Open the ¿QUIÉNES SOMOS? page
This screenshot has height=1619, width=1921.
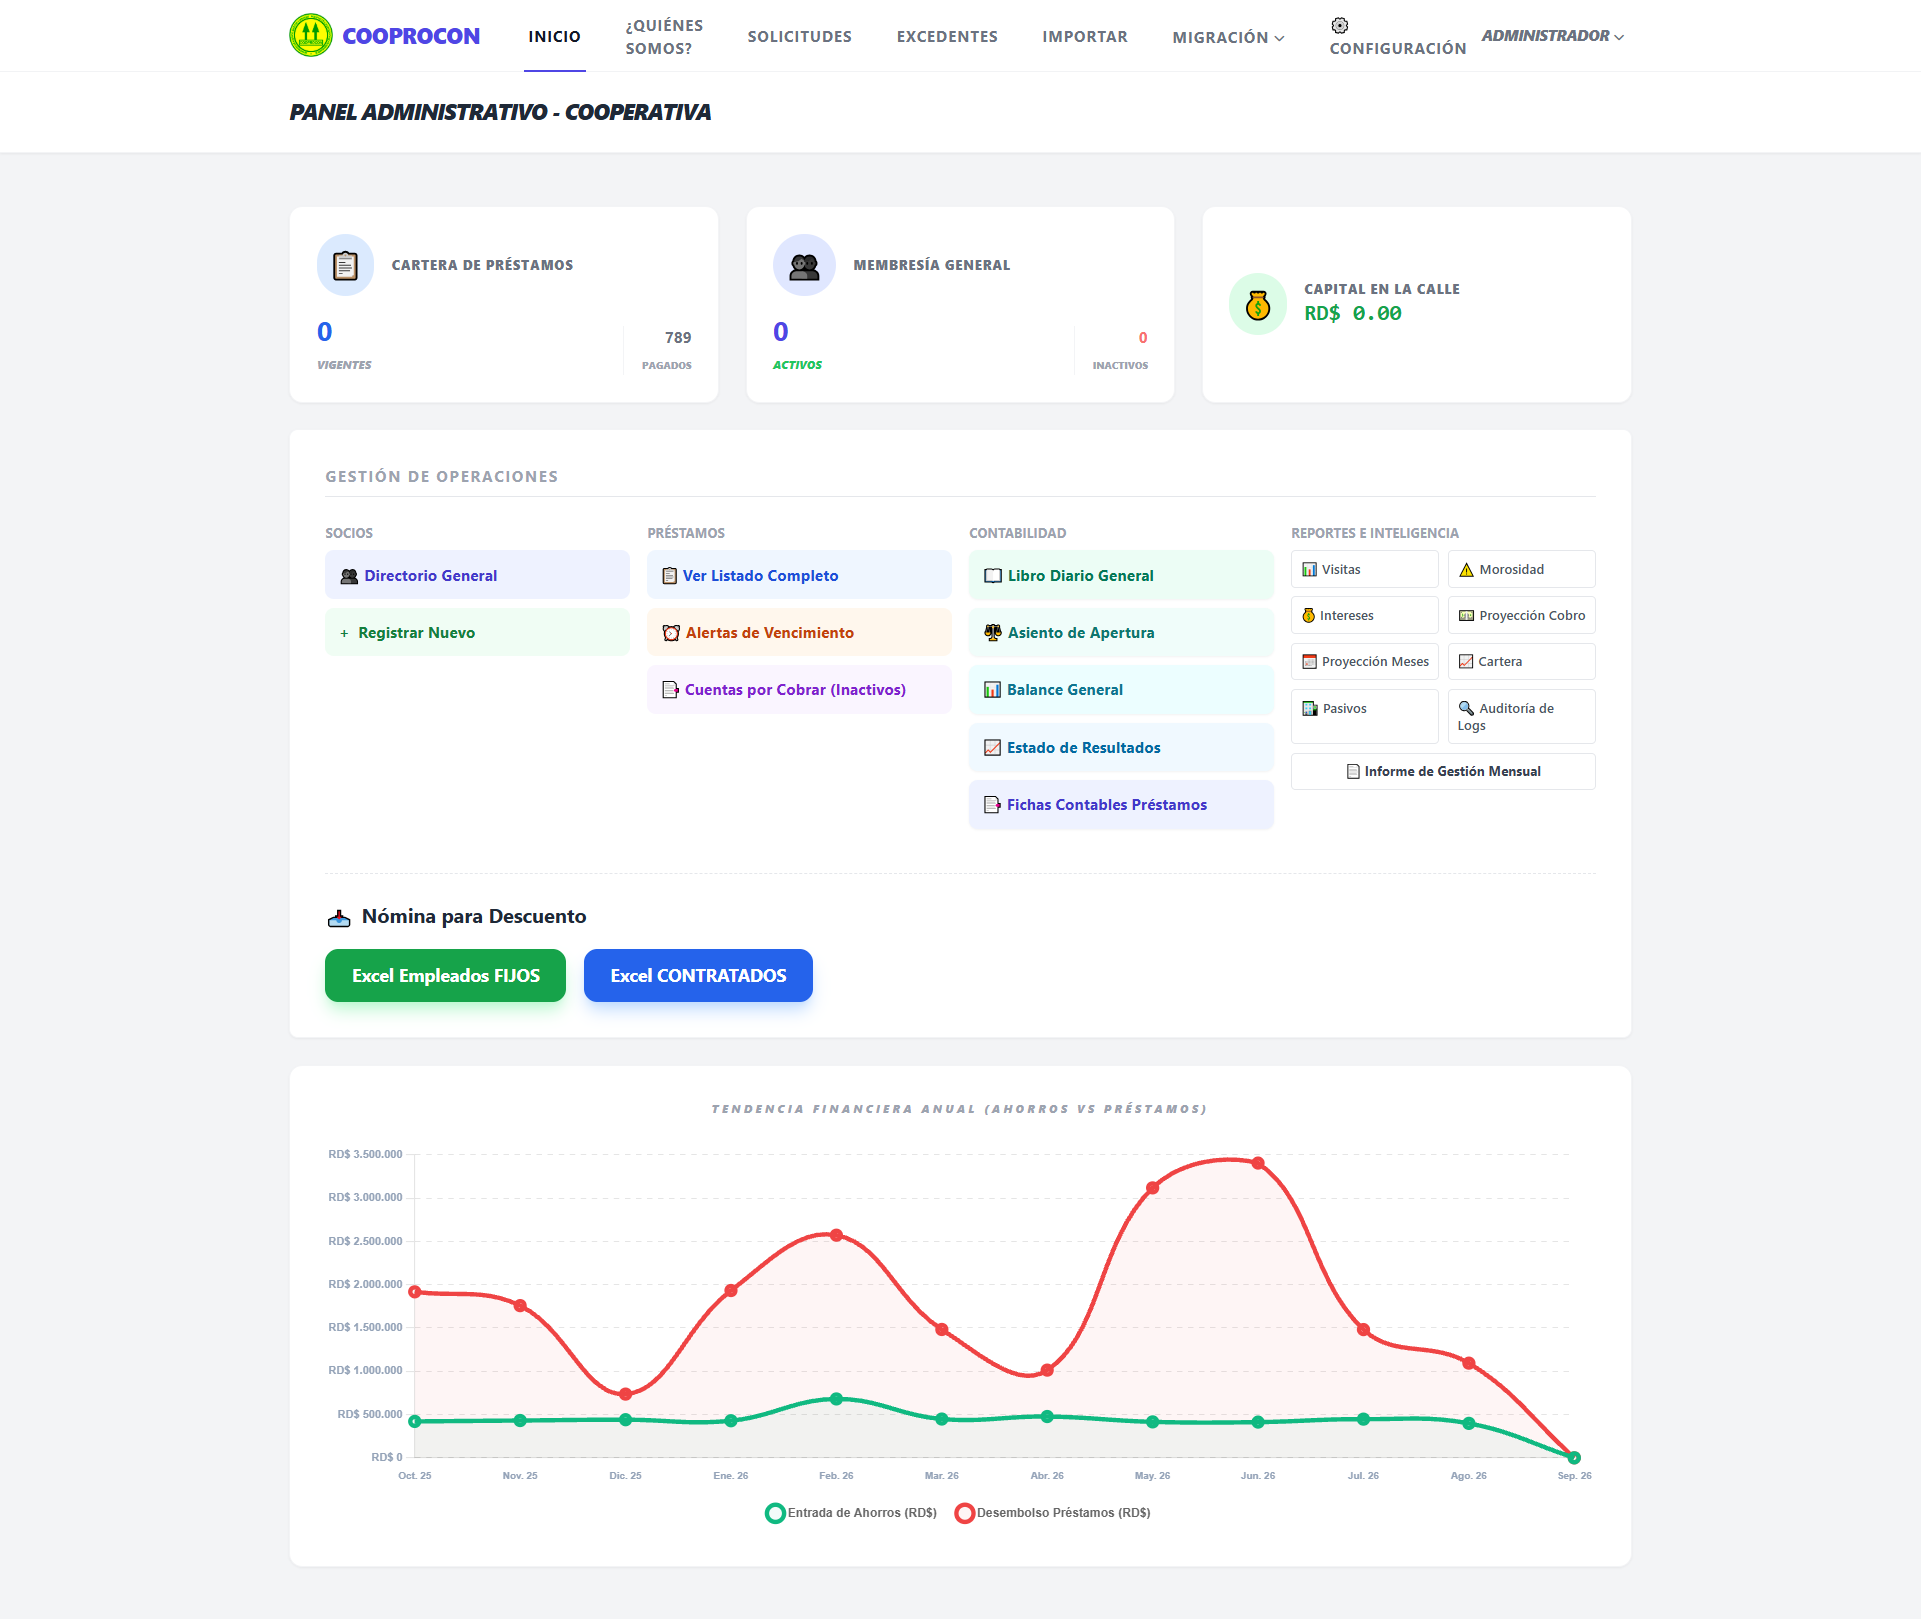664,37
